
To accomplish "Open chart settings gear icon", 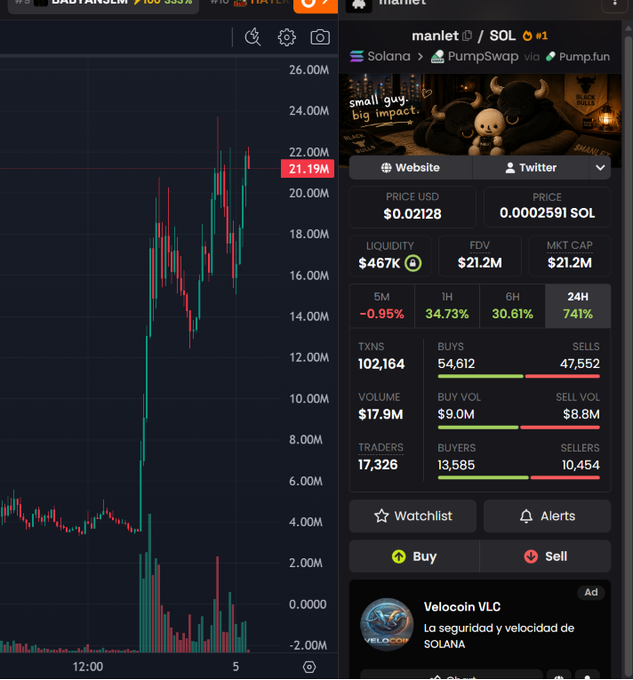I will tap(287, 37).
